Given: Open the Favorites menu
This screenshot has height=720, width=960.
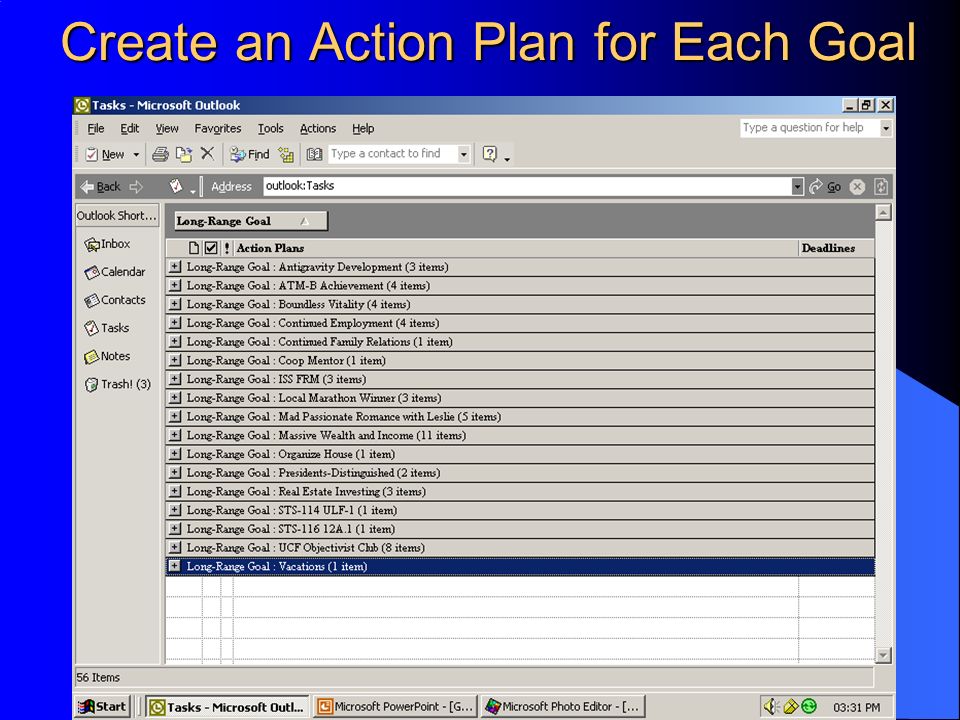Looking at the screenshot, I should [x=217, y=129].
